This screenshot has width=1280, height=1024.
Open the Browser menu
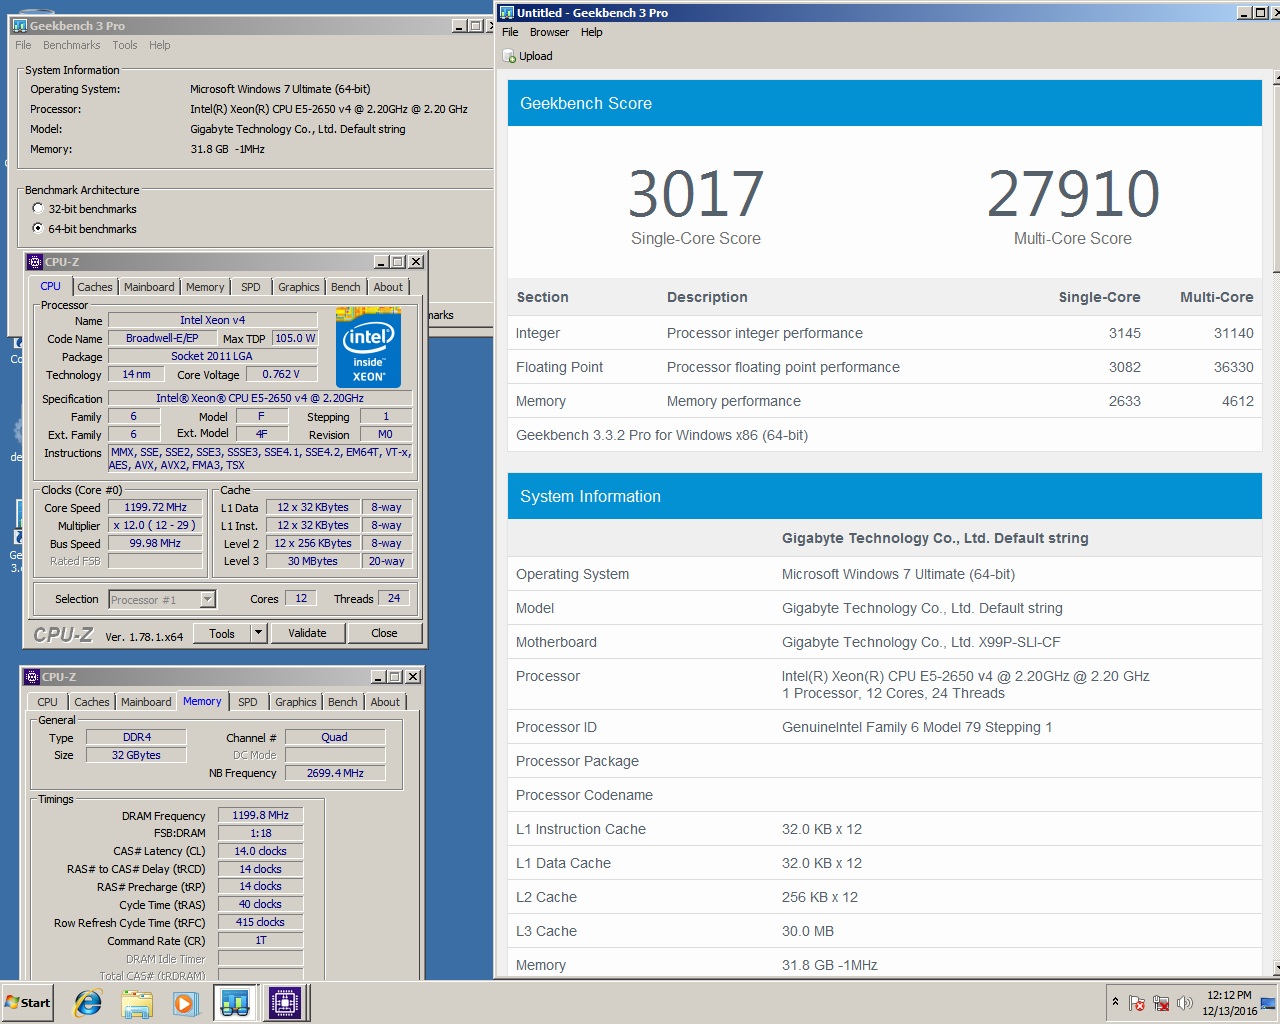549,32
